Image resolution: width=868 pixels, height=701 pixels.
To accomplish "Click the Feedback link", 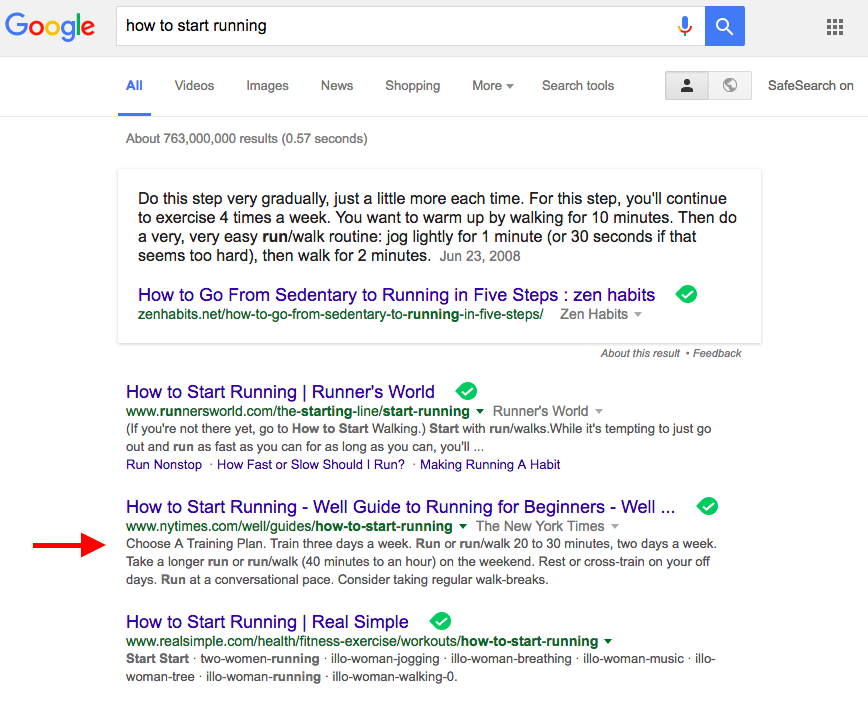I will coord(717,353).
